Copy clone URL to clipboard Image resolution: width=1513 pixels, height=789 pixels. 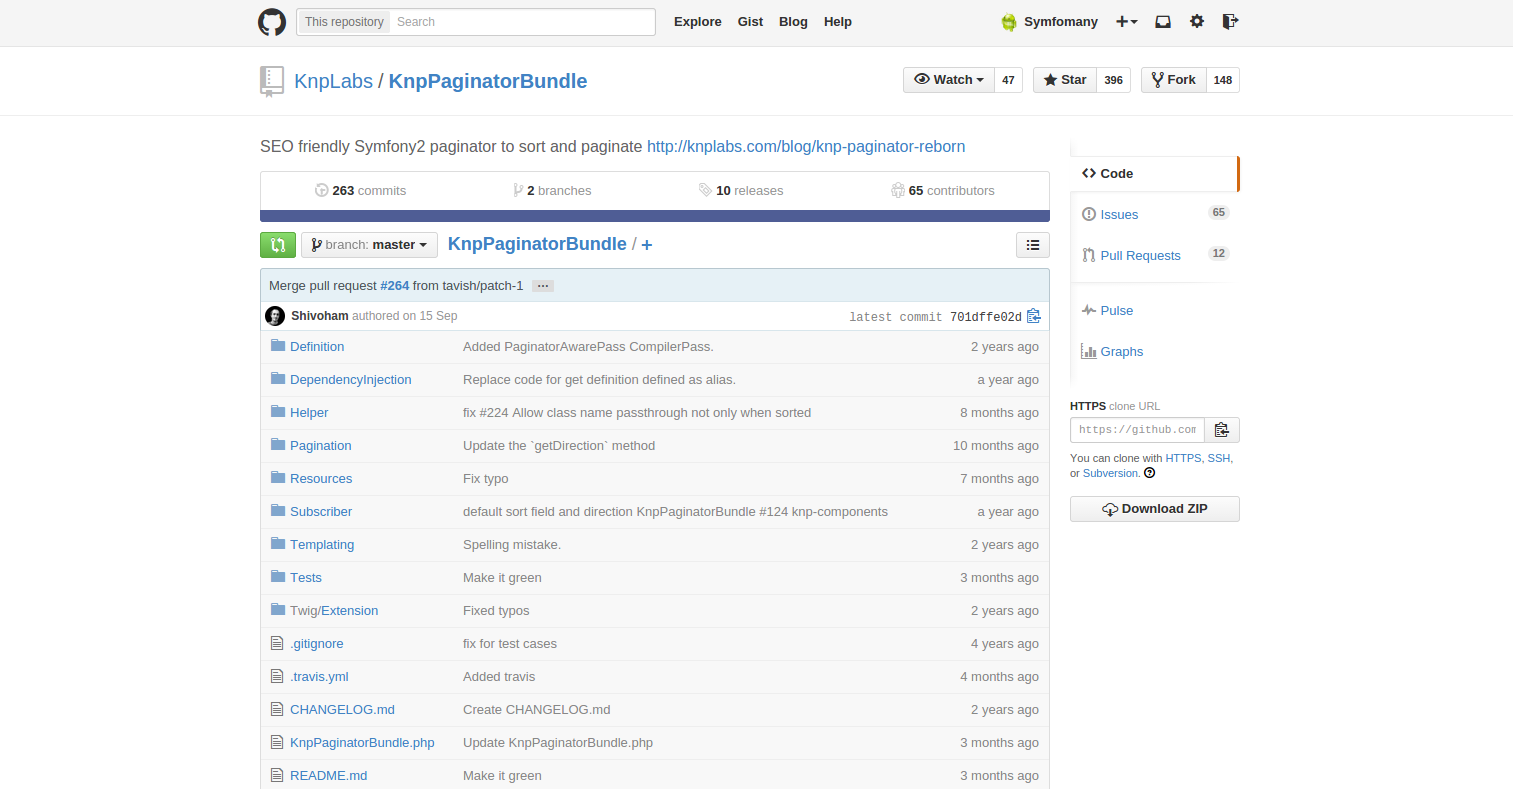pyautogui.click(x=1222, y=430)
